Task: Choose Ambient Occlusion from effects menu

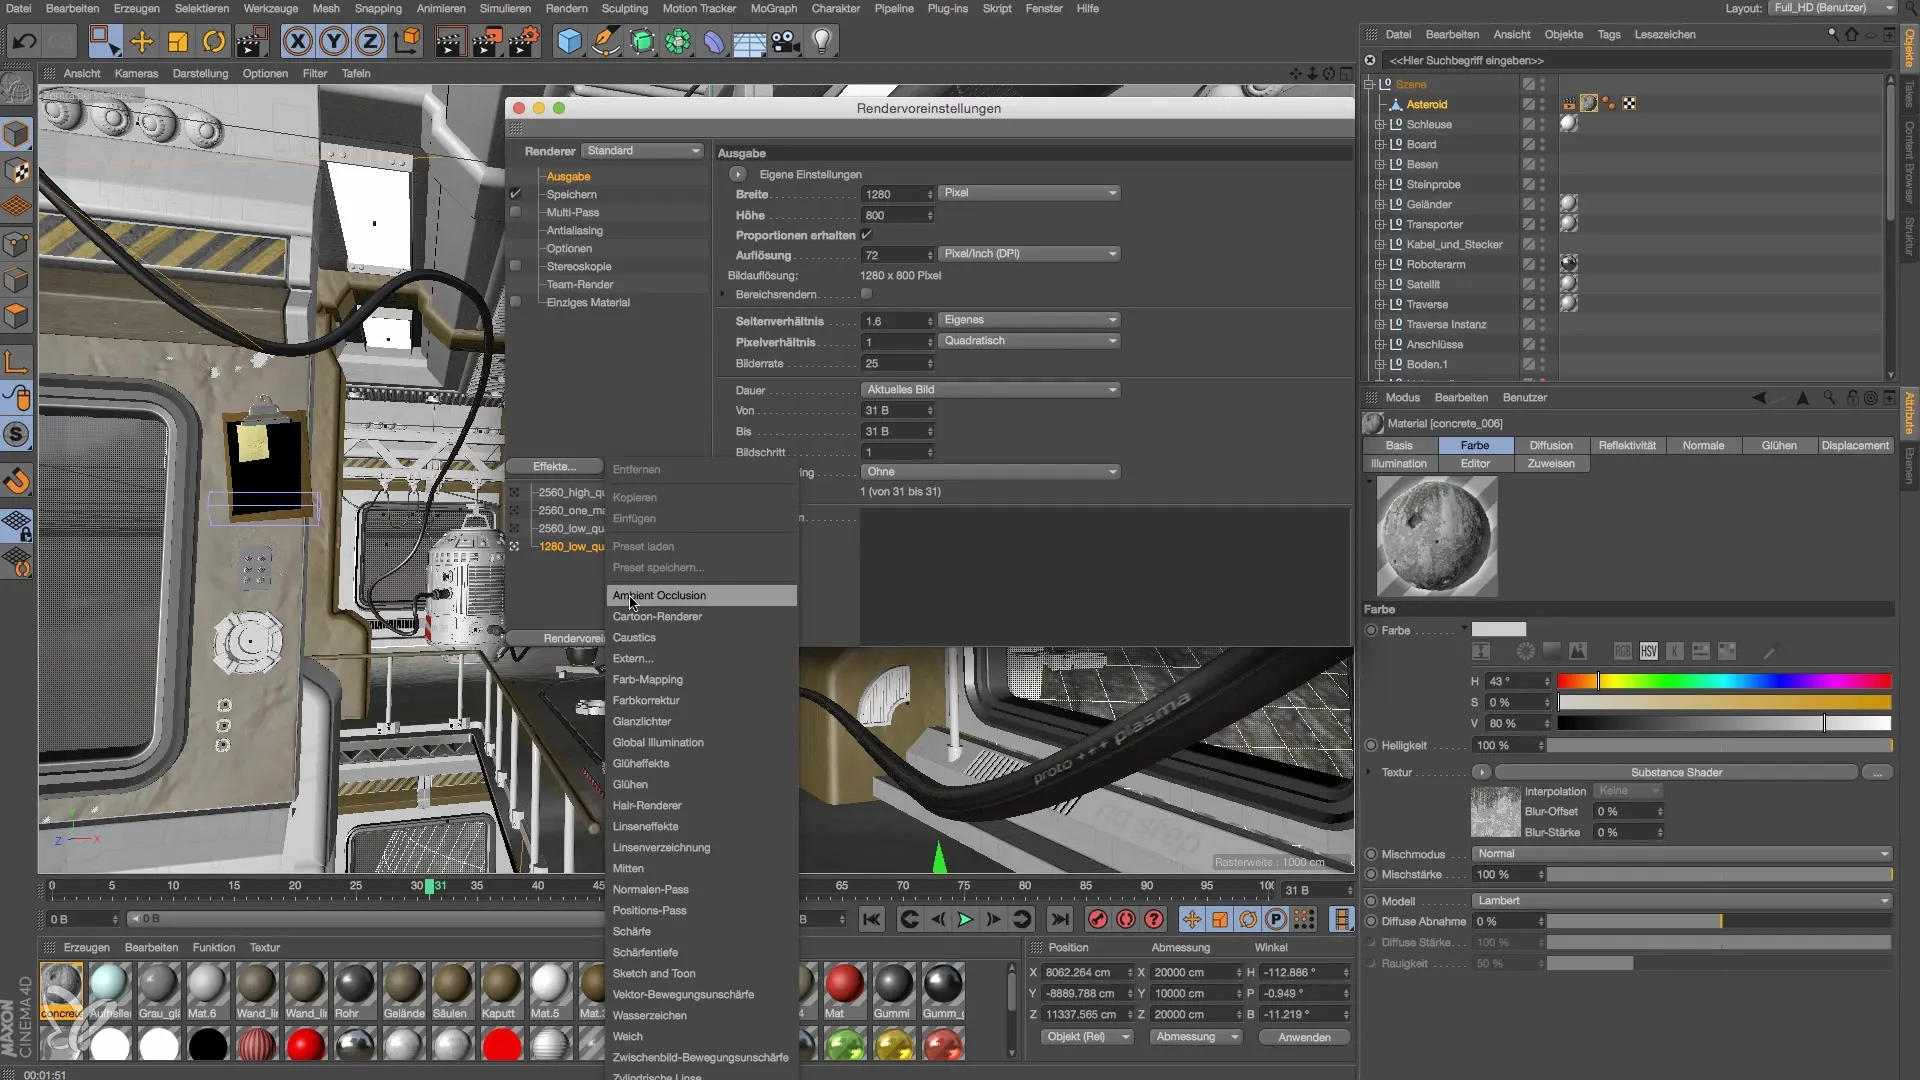Action: point(660,596)
